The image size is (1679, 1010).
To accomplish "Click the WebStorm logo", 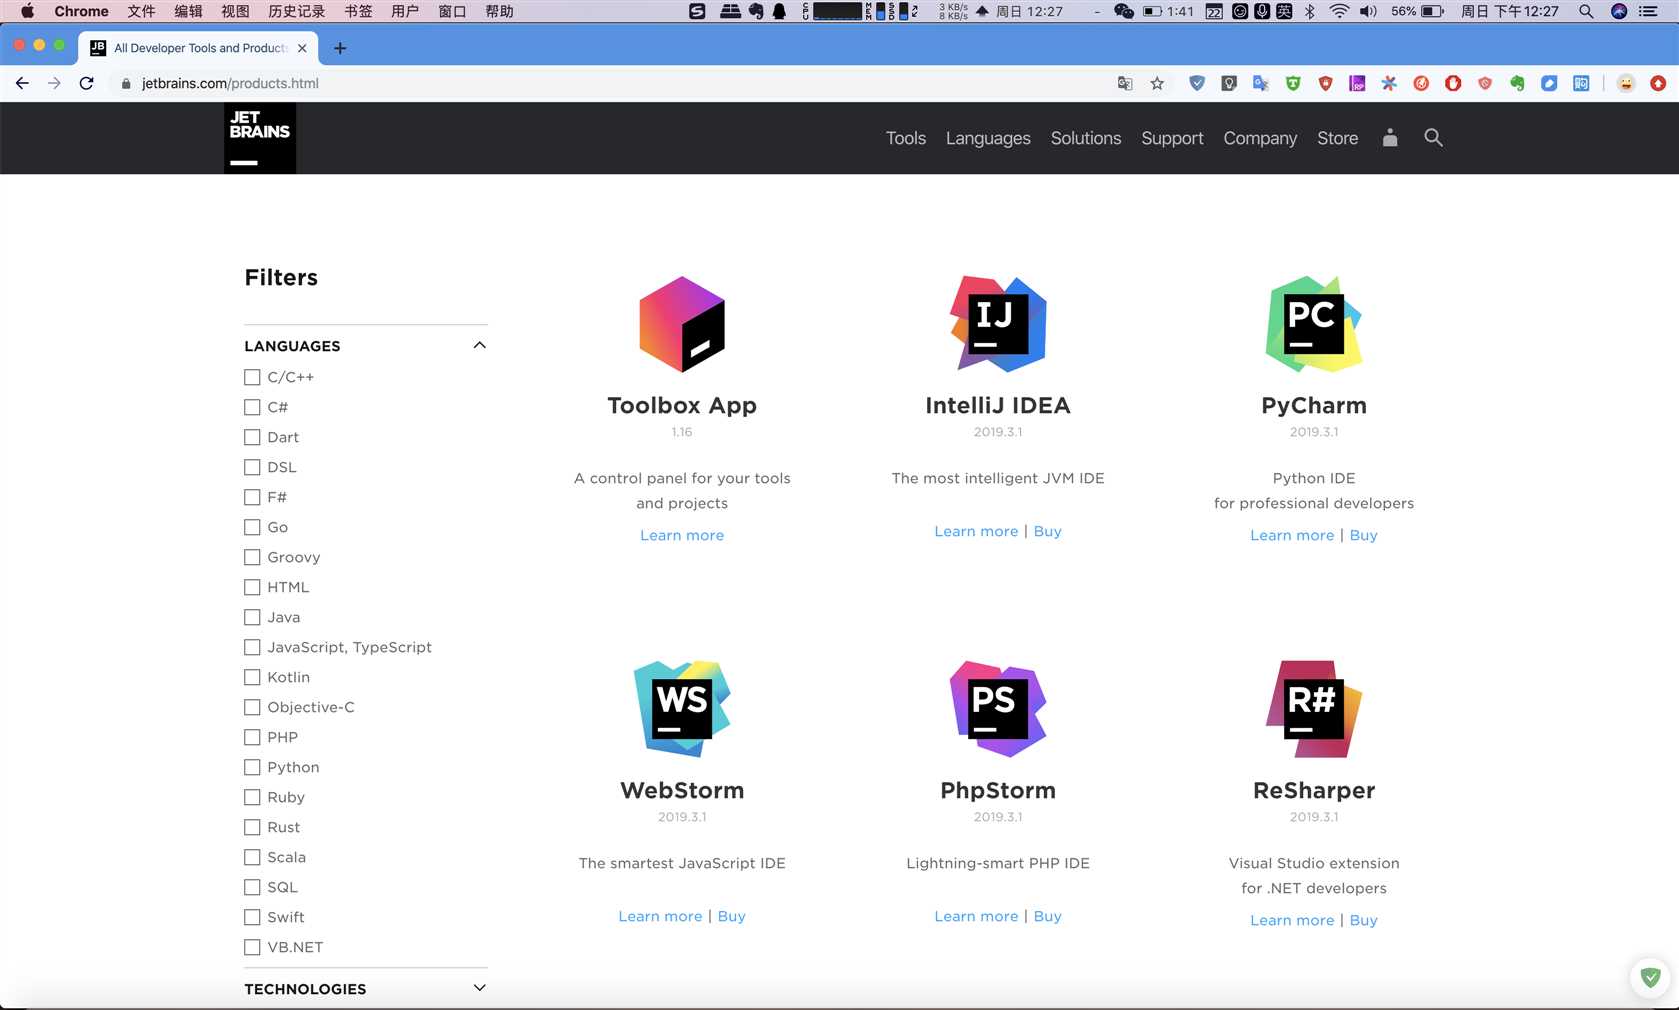I will click(x=682, y=709).
